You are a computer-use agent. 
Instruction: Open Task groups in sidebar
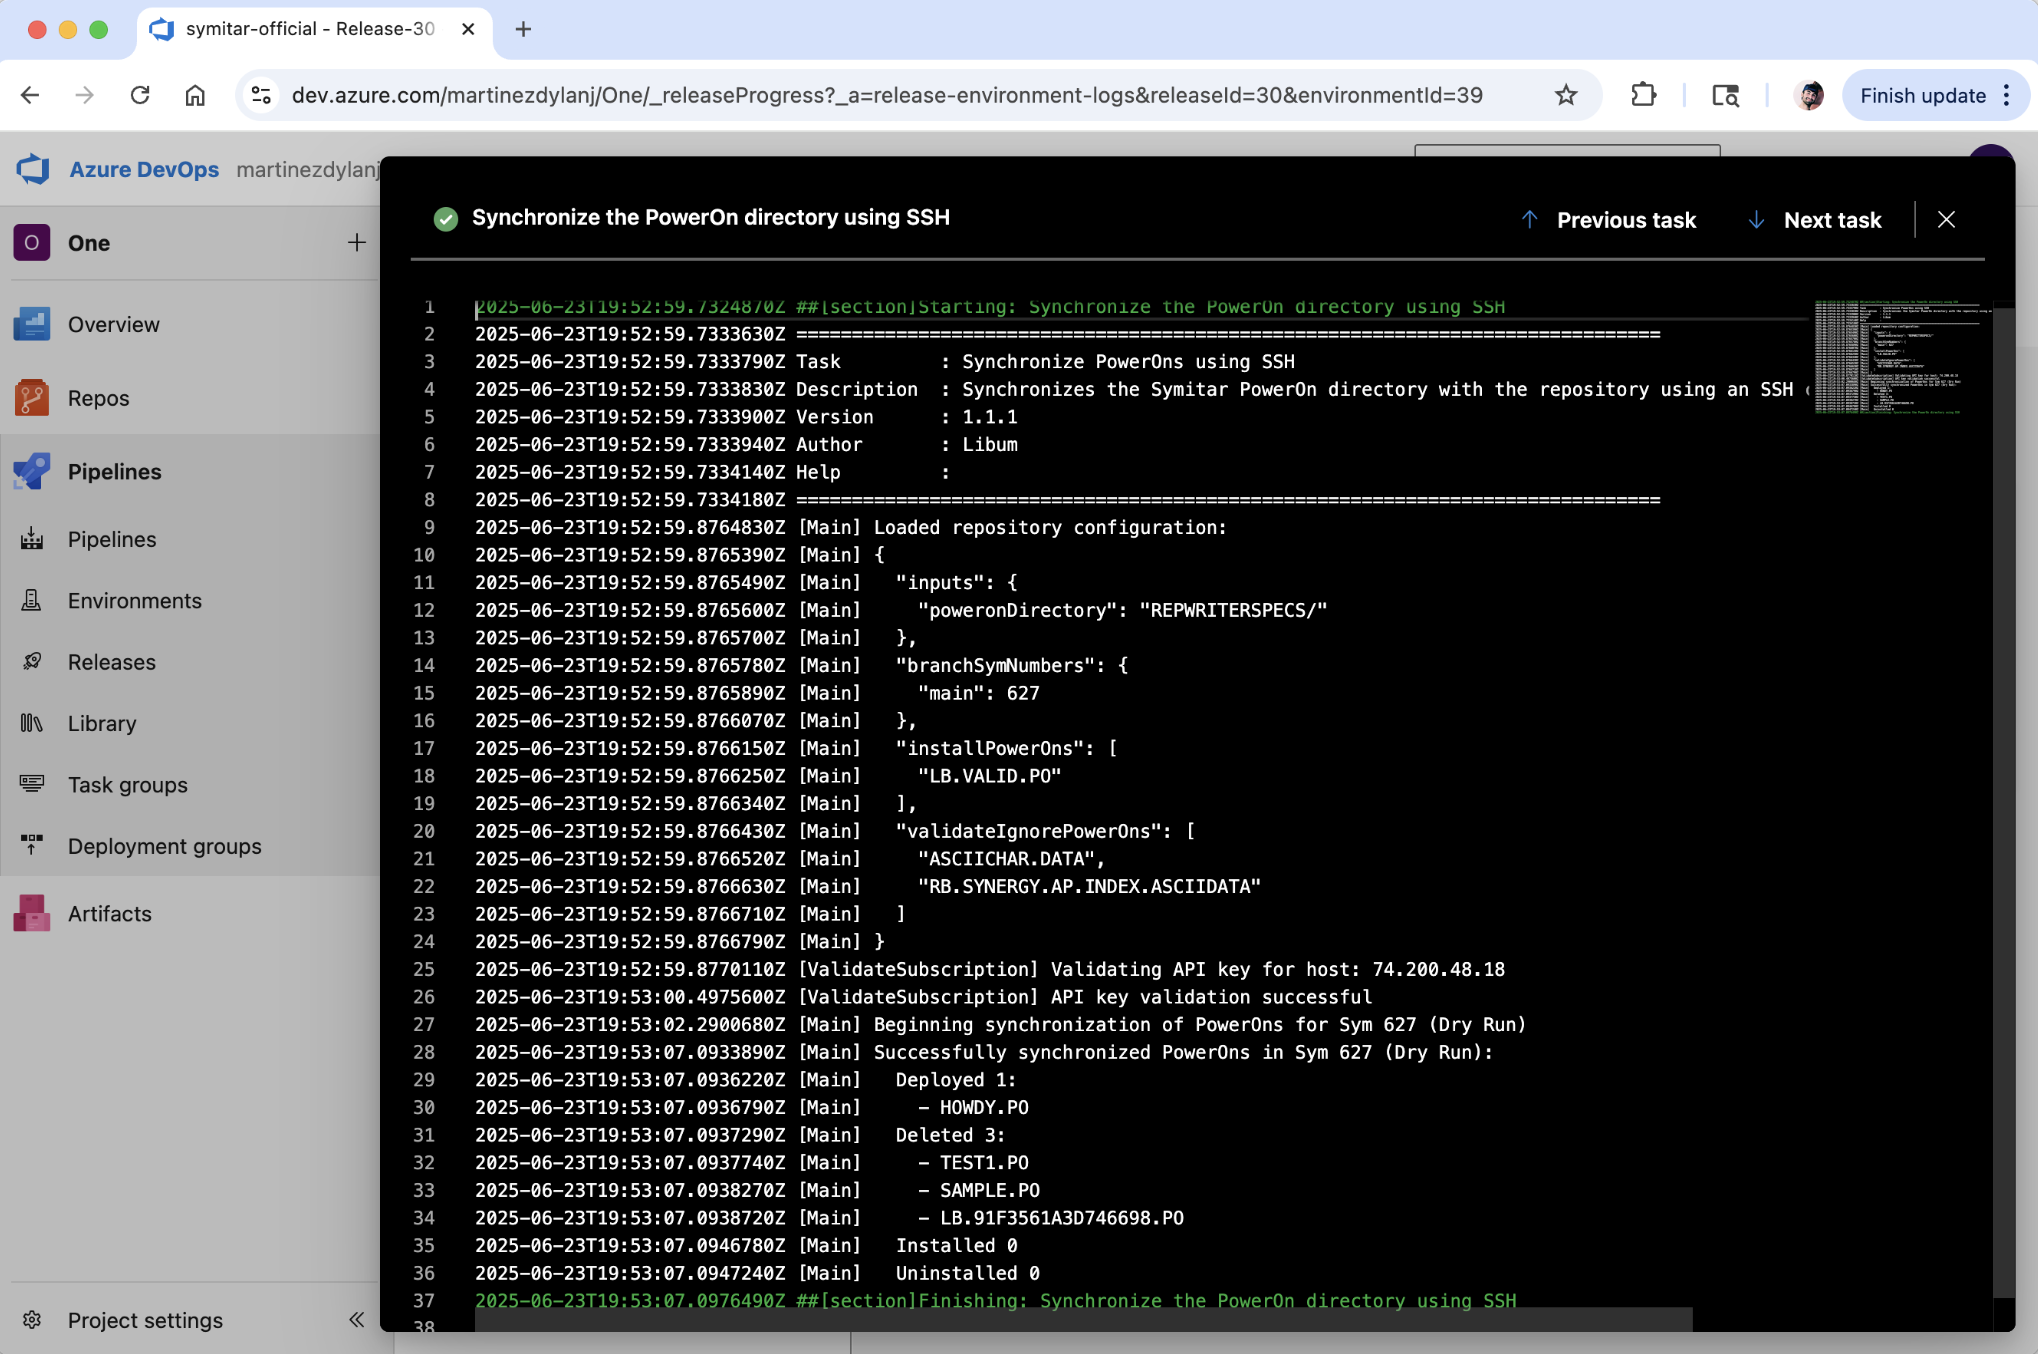tap(127, 785)
